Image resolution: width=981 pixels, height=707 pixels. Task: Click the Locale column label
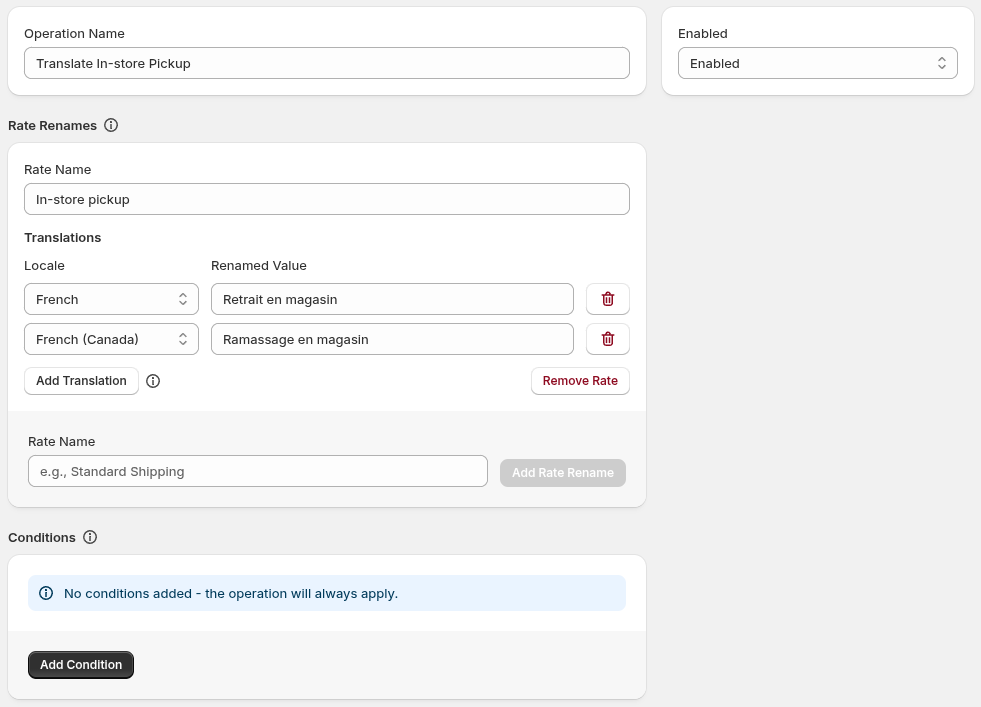pyautogui.click(x=44, y=265)
